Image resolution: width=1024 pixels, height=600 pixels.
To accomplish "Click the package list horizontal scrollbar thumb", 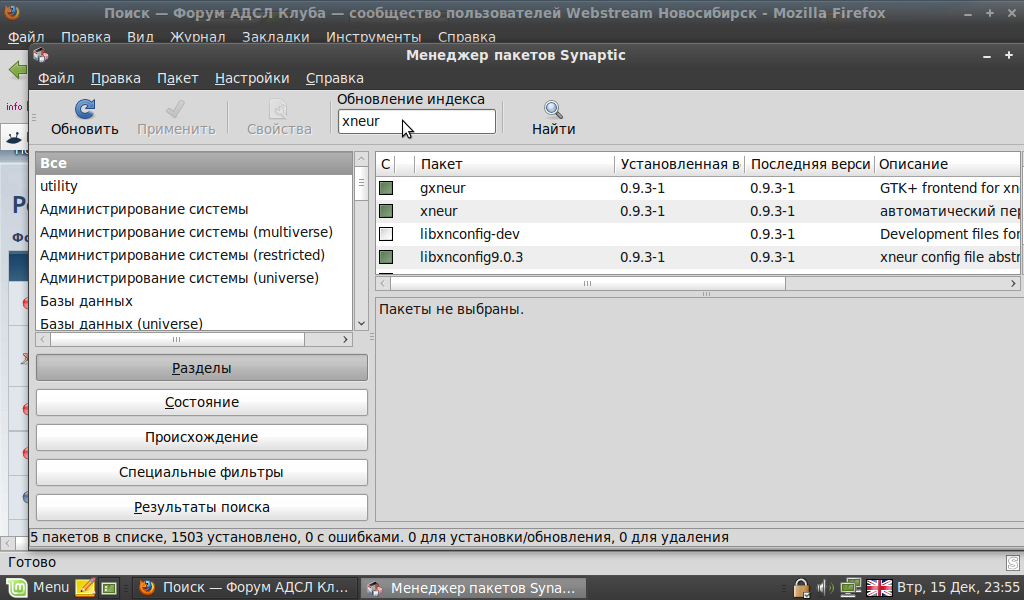I will point(588,283).
